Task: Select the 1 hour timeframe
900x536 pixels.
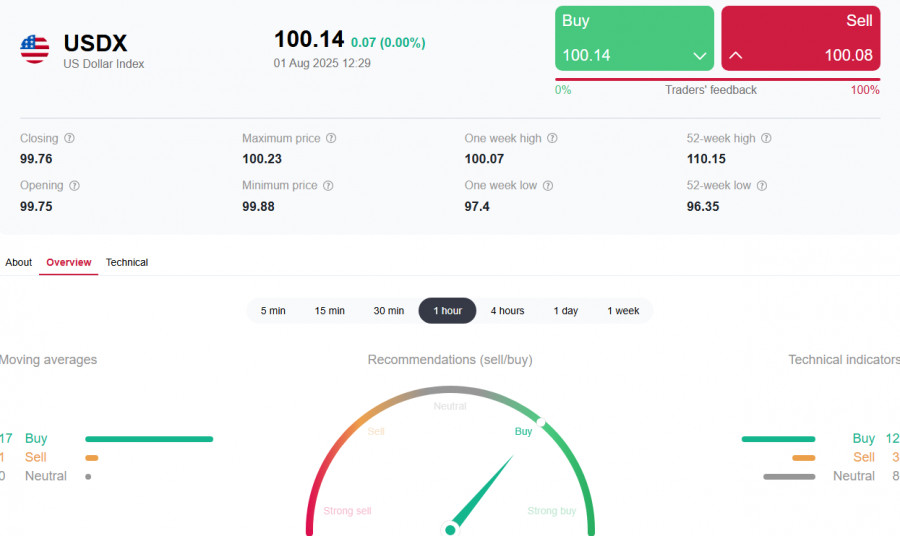Action: tap(447, 310)
